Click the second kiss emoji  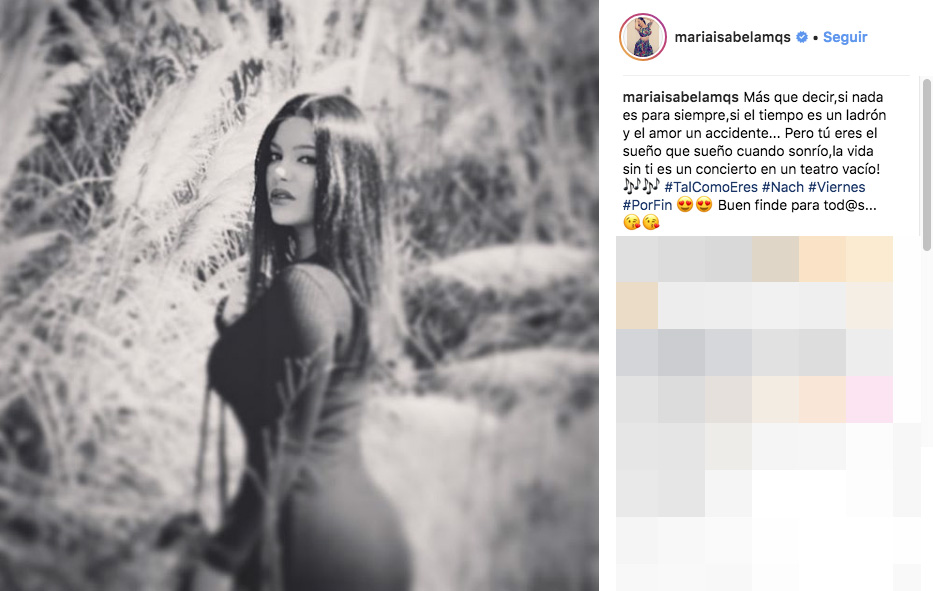tap(650, 223)
